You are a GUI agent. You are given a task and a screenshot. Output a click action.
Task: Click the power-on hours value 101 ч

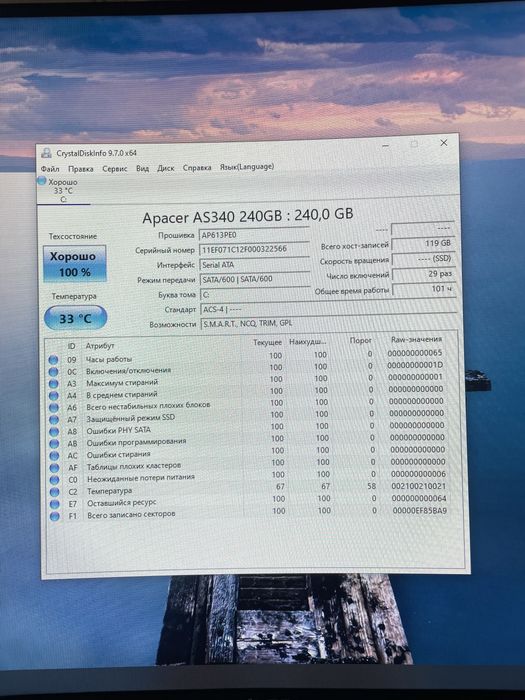point(424,289)
